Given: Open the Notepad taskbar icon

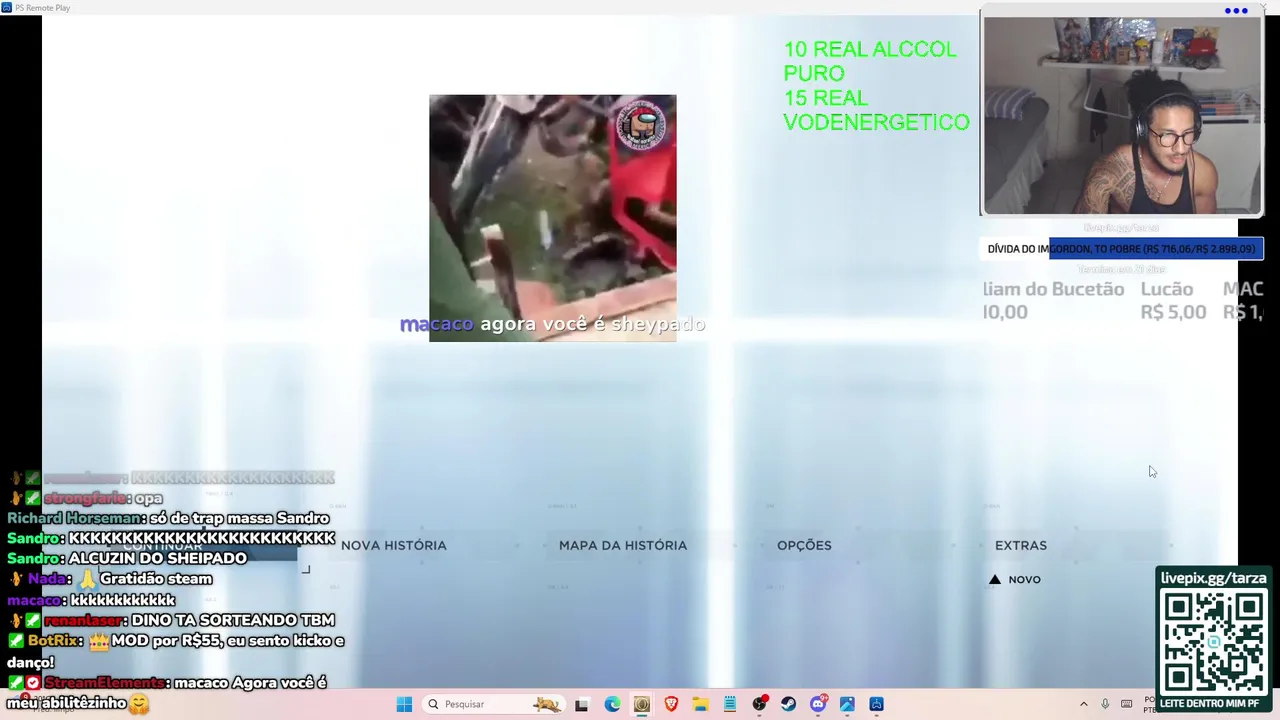Looking at the screenshot, I should pos(730,704).
